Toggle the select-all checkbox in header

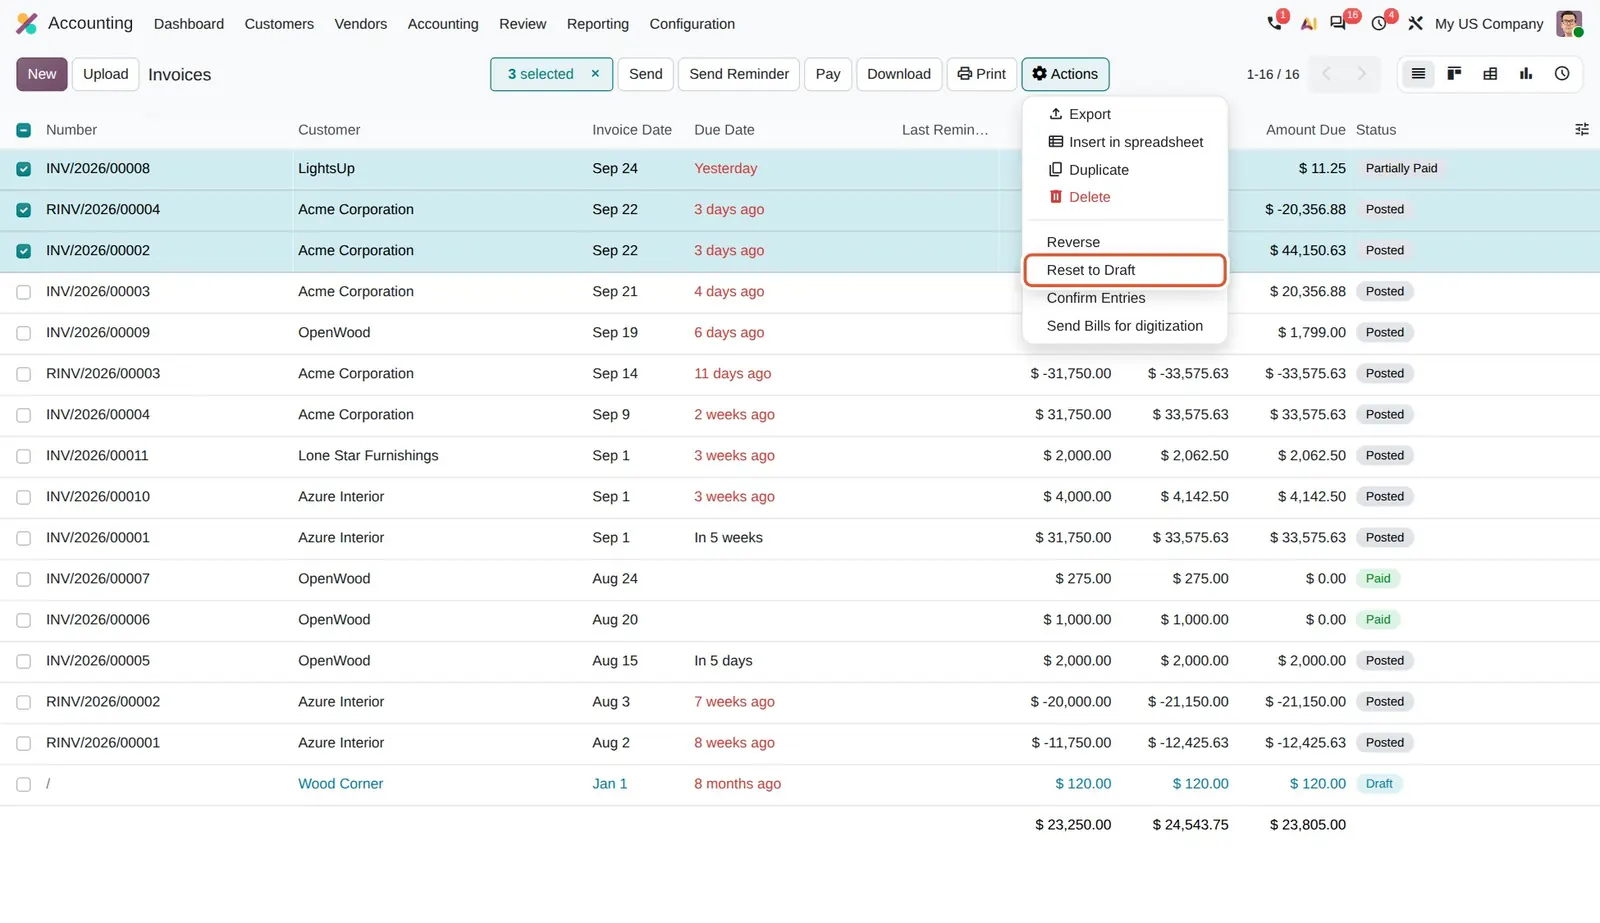click(x=23, y=130)
